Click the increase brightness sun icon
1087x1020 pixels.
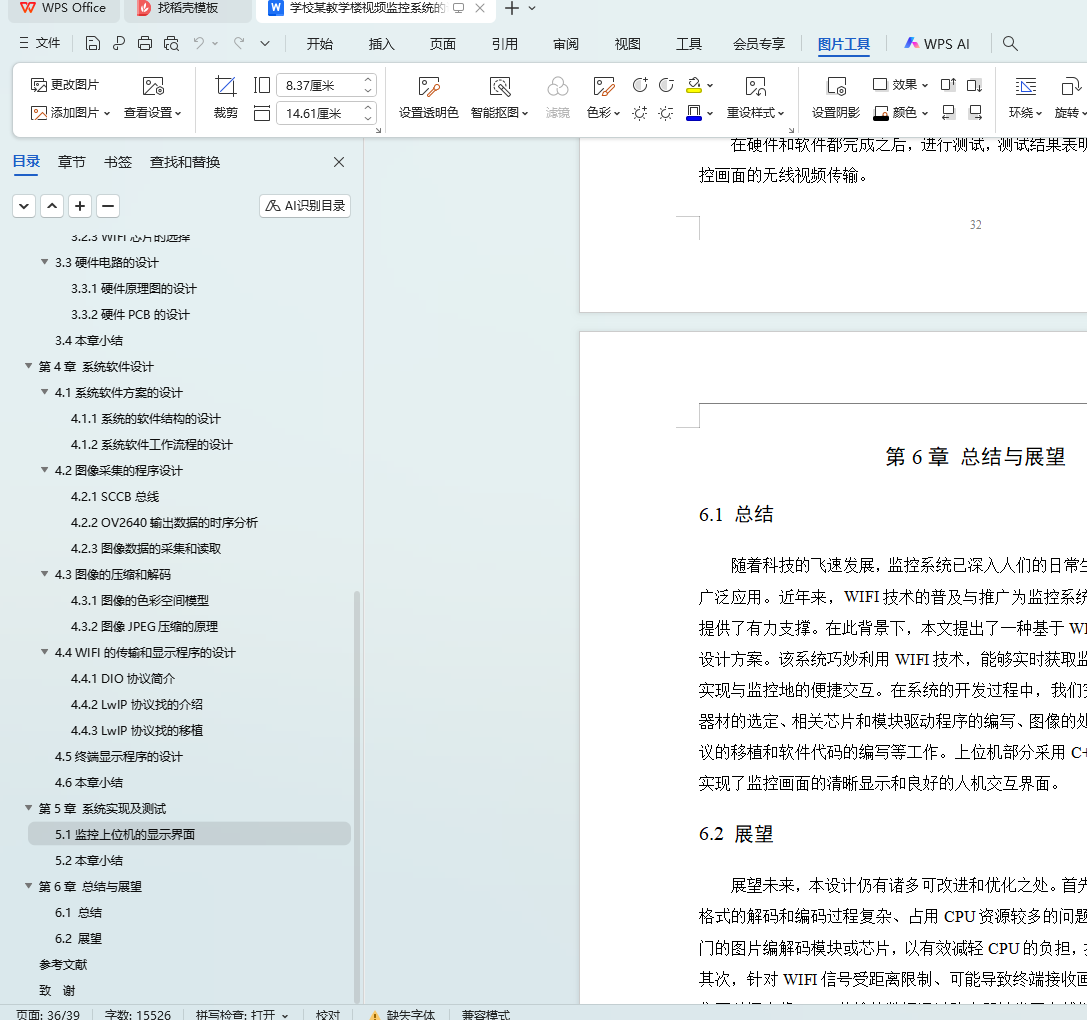coord(640,112)
